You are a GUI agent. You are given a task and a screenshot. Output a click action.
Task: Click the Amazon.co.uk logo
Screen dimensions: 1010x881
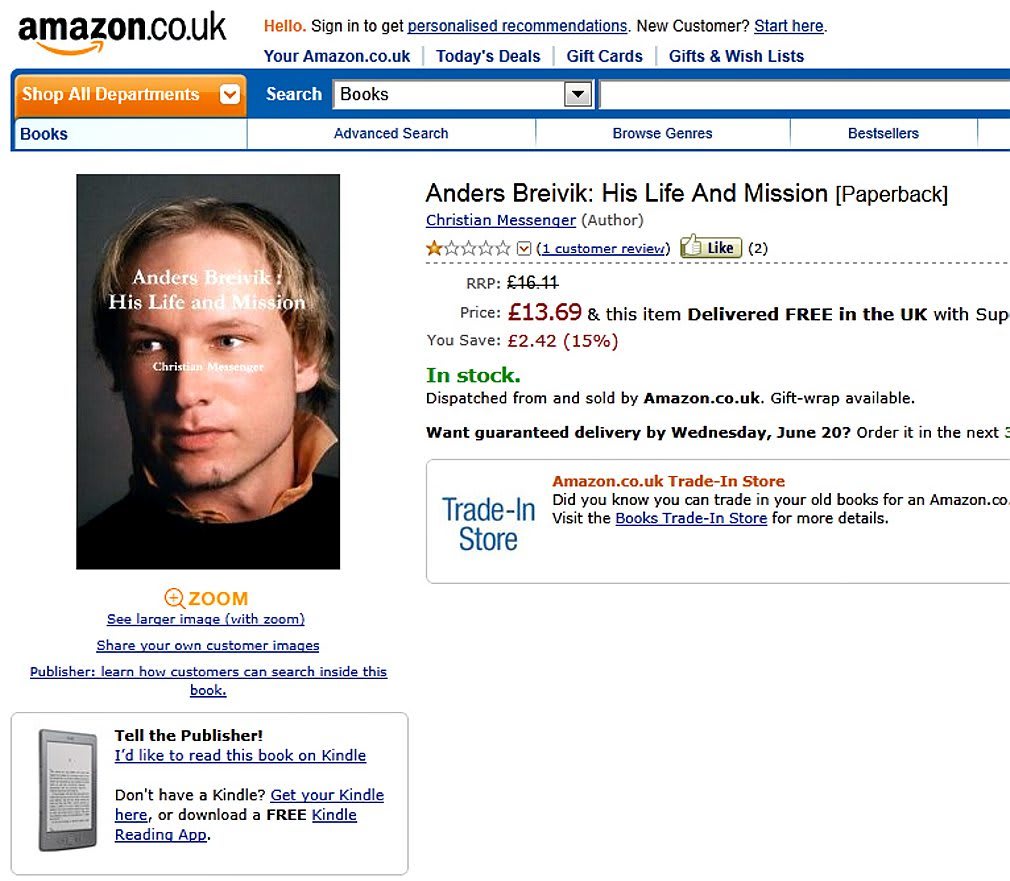122,32
